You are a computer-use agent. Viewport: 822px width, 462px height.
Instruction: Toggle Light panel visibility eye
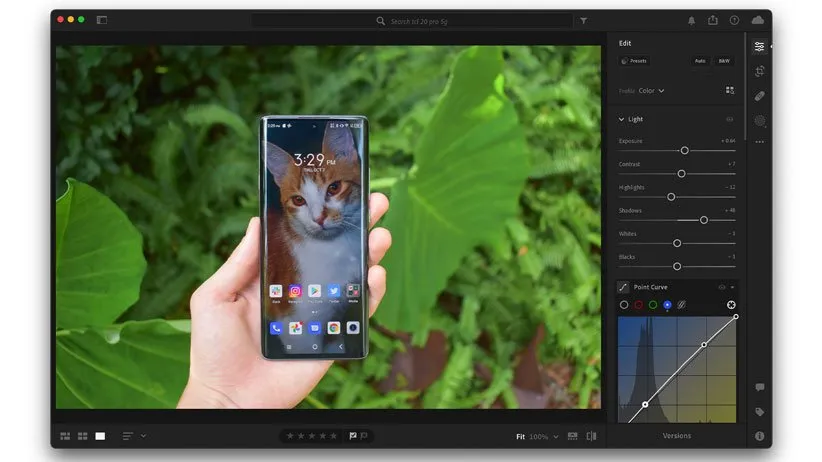point(729,119)
